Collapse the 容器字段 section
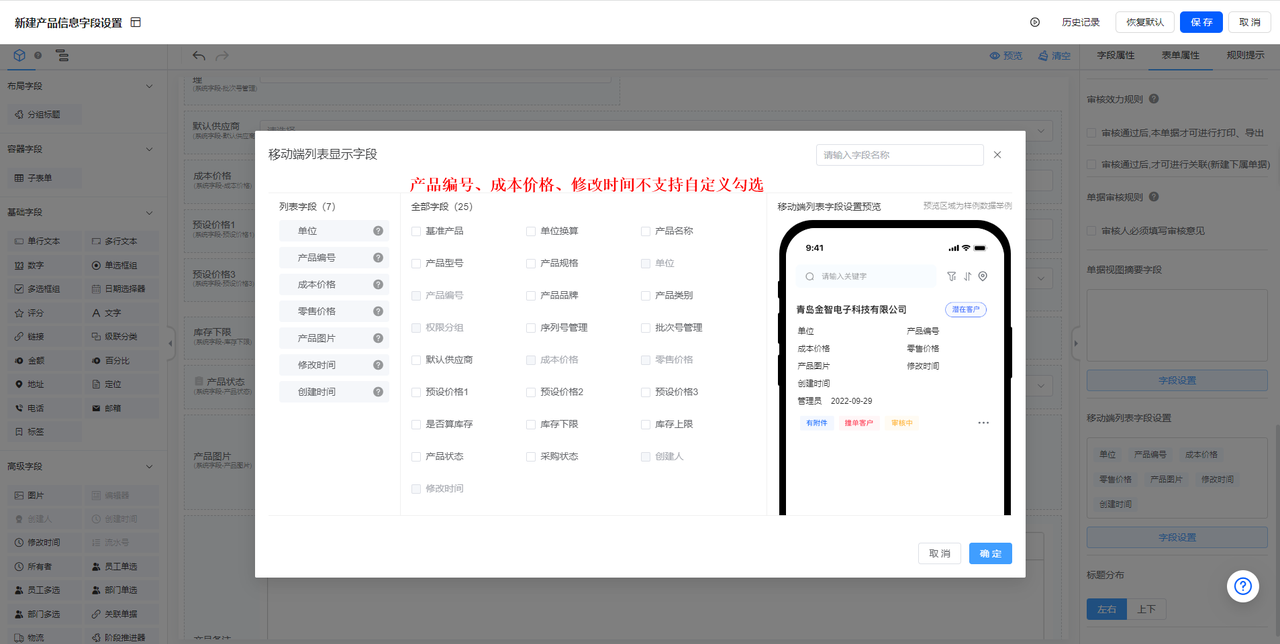This screenshot has height=644, width=1280. click(x=150, y=149)
